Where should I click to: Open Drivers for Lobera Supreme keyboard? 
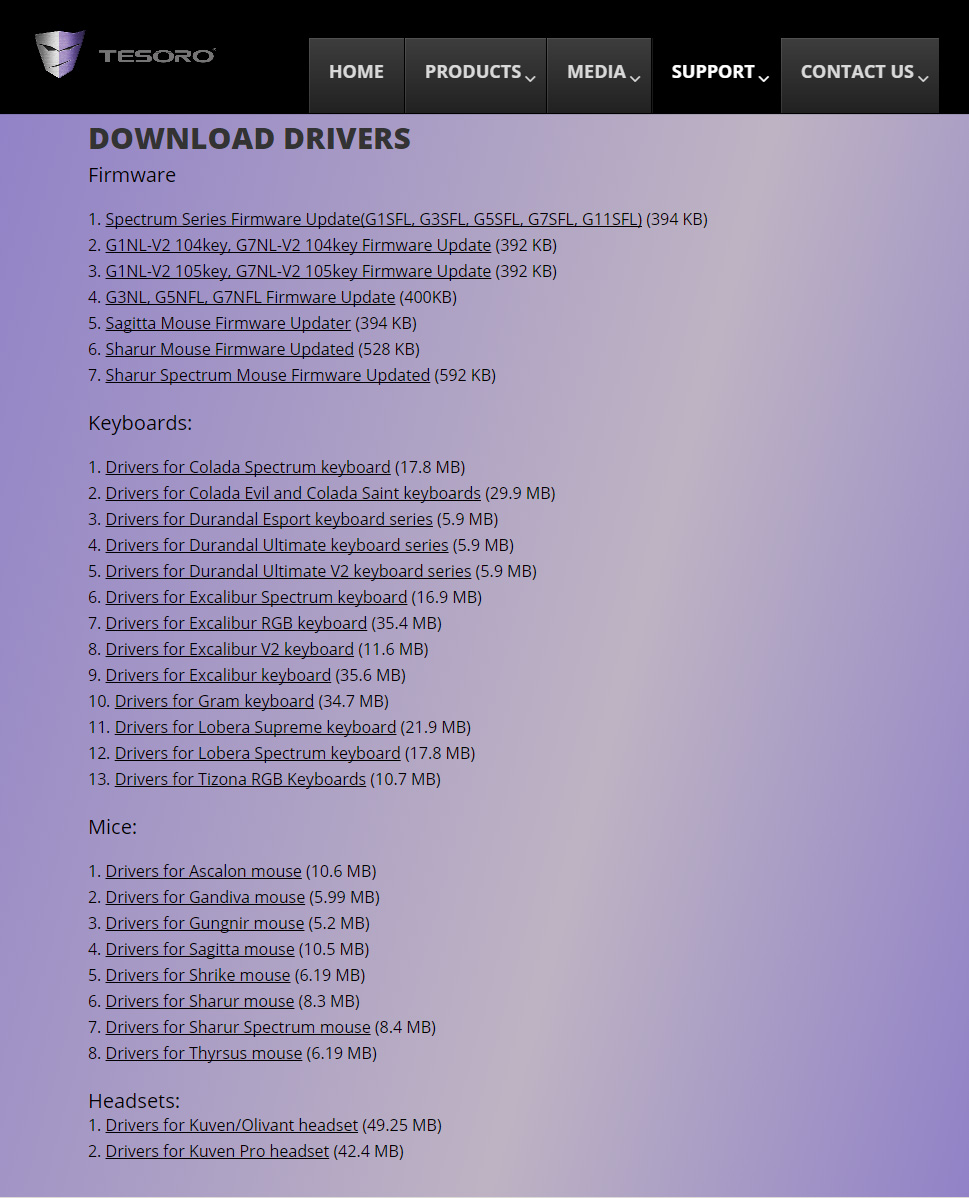click(x=255, y=727)
